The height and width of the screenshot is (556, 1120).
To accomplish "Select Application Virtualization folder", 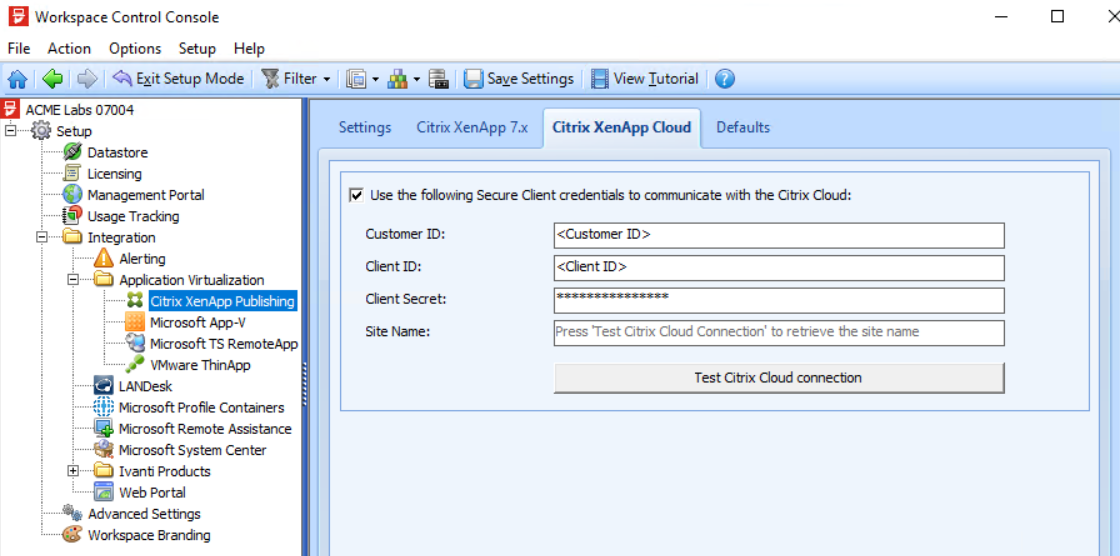I will 191,280.
